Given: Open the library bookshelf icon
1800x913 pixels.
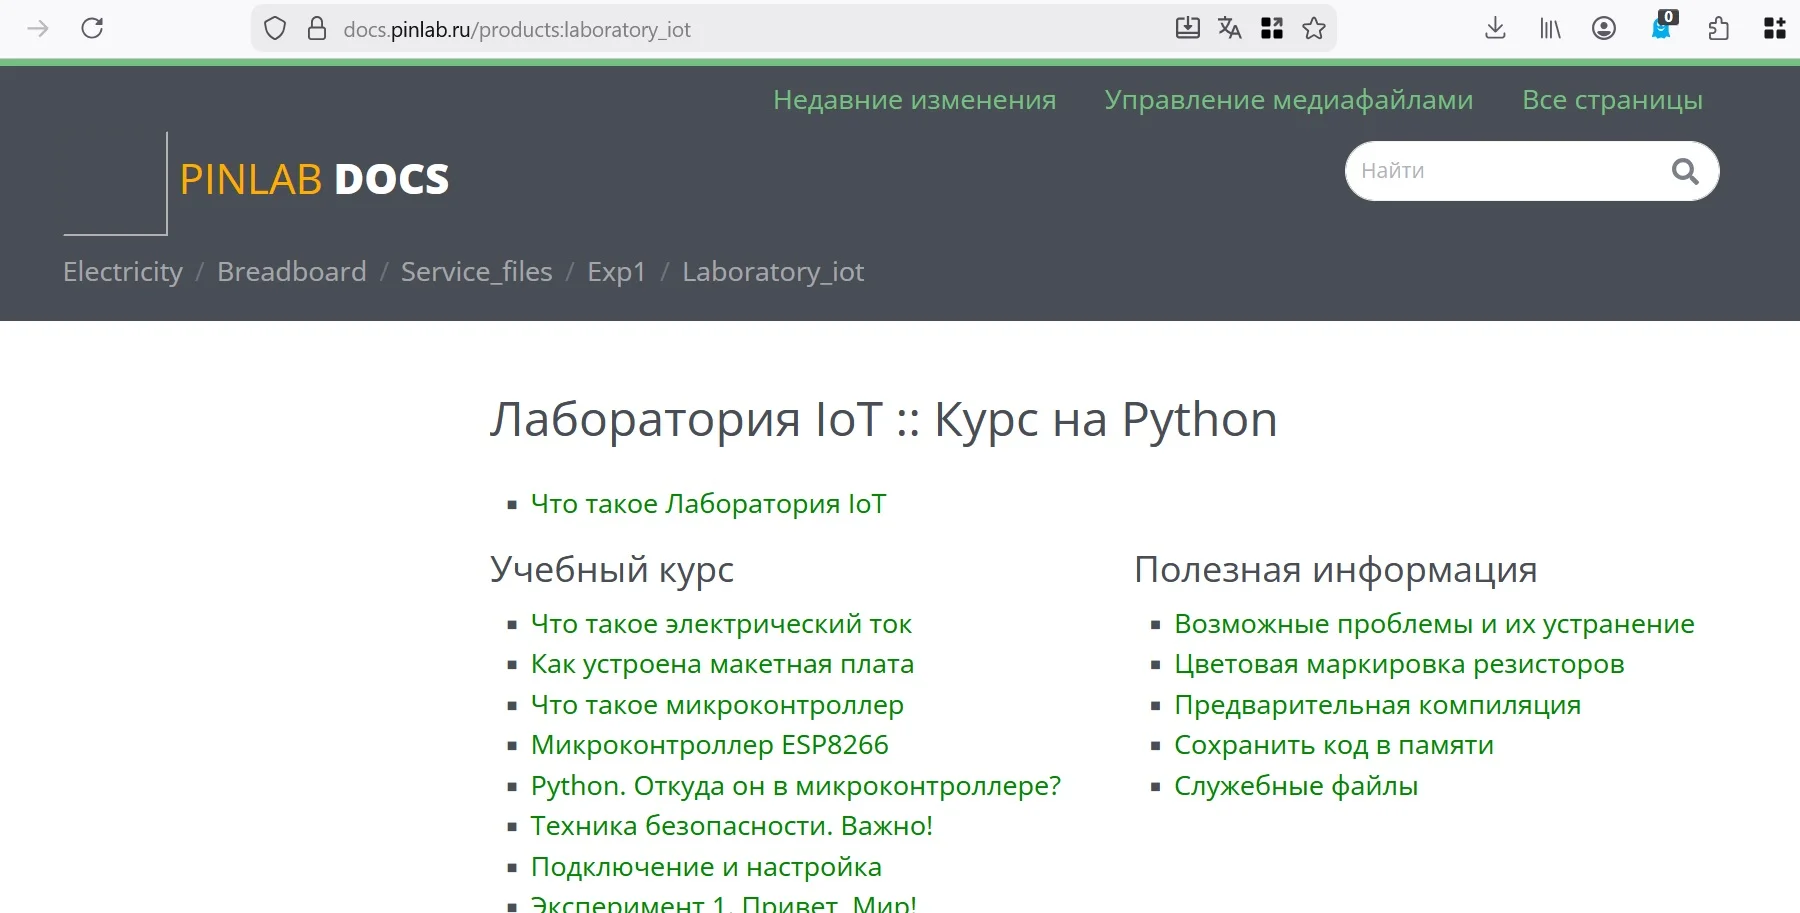Looking at the screenshot, I should coord(1550,29).
